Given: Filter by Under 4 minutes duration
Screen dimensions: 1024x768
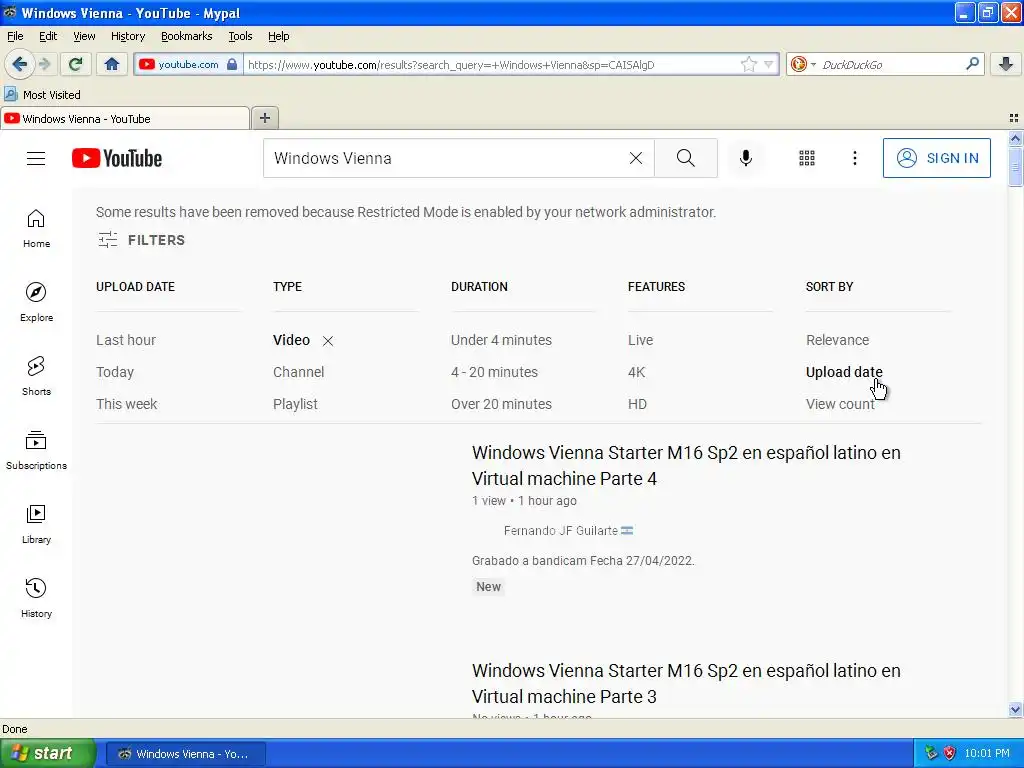Looking at the screenshot, I should tap(501, 340).
